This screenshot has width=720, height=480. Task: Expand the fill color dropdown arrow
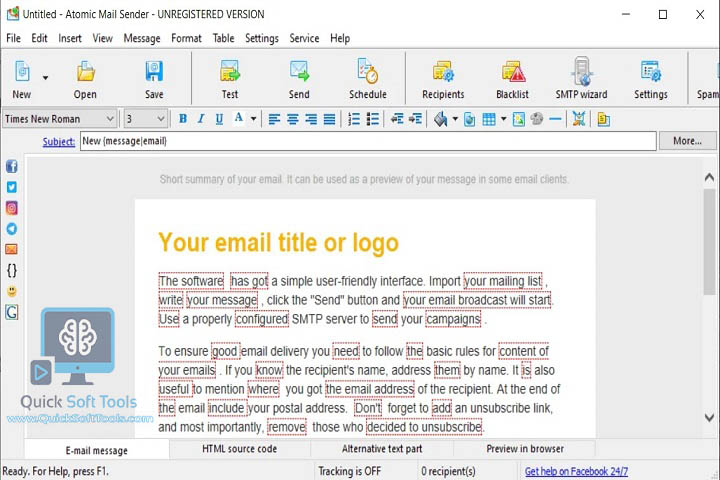455,119
